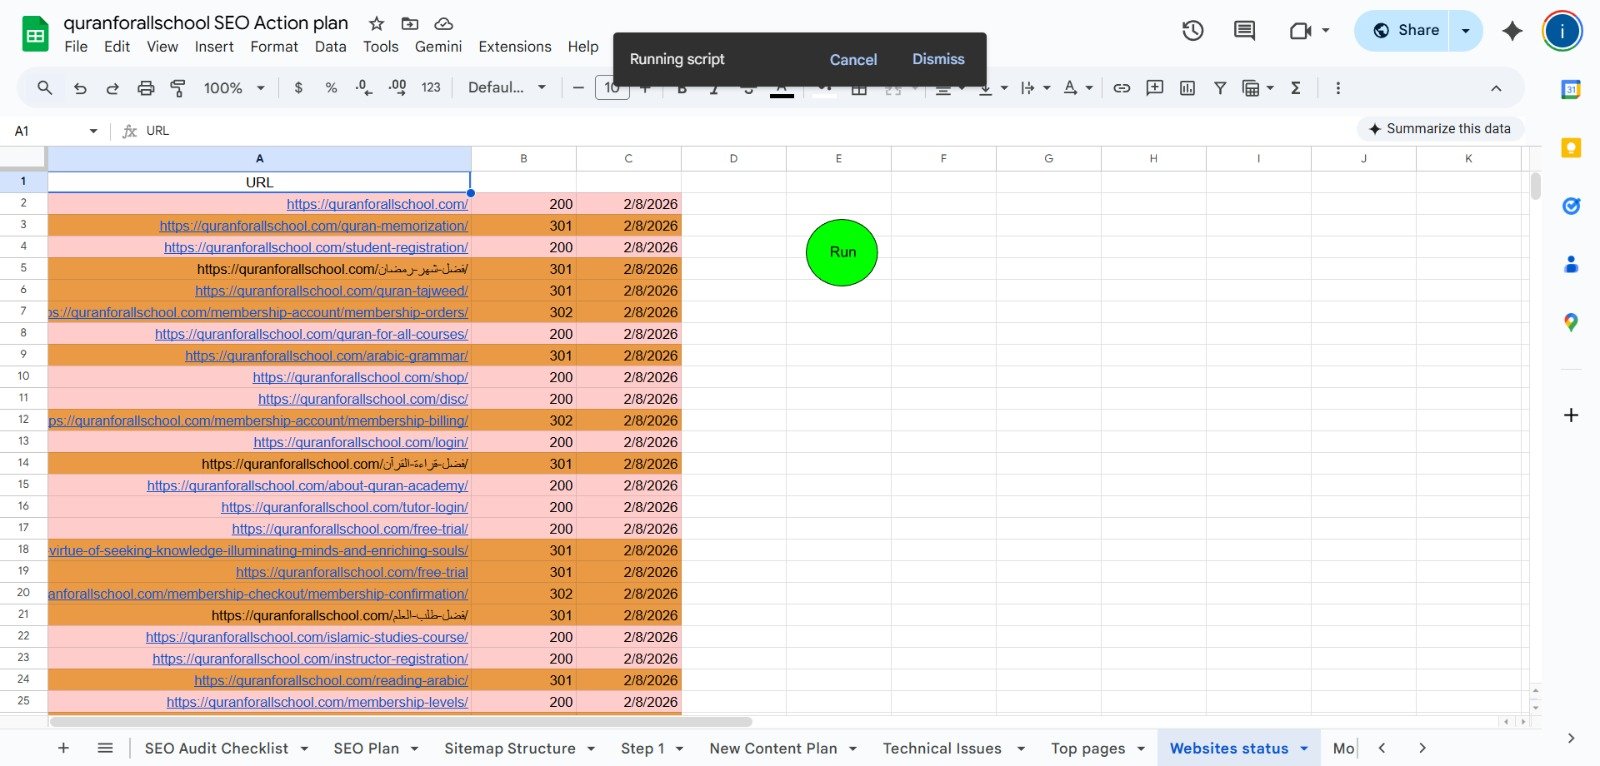Click the insert chart icon
Image resolution: width=1600 pixels, height=766 pixels.
(1187, 88)
